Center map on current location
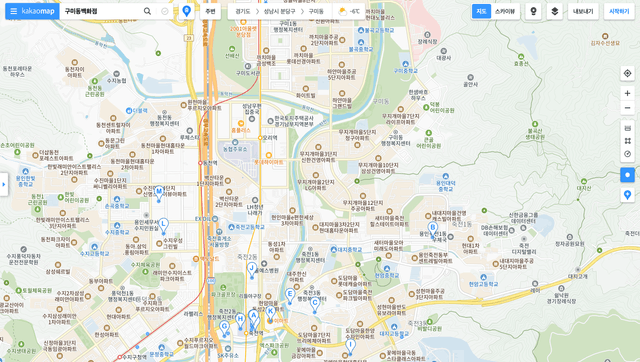 tap(627, 73)
